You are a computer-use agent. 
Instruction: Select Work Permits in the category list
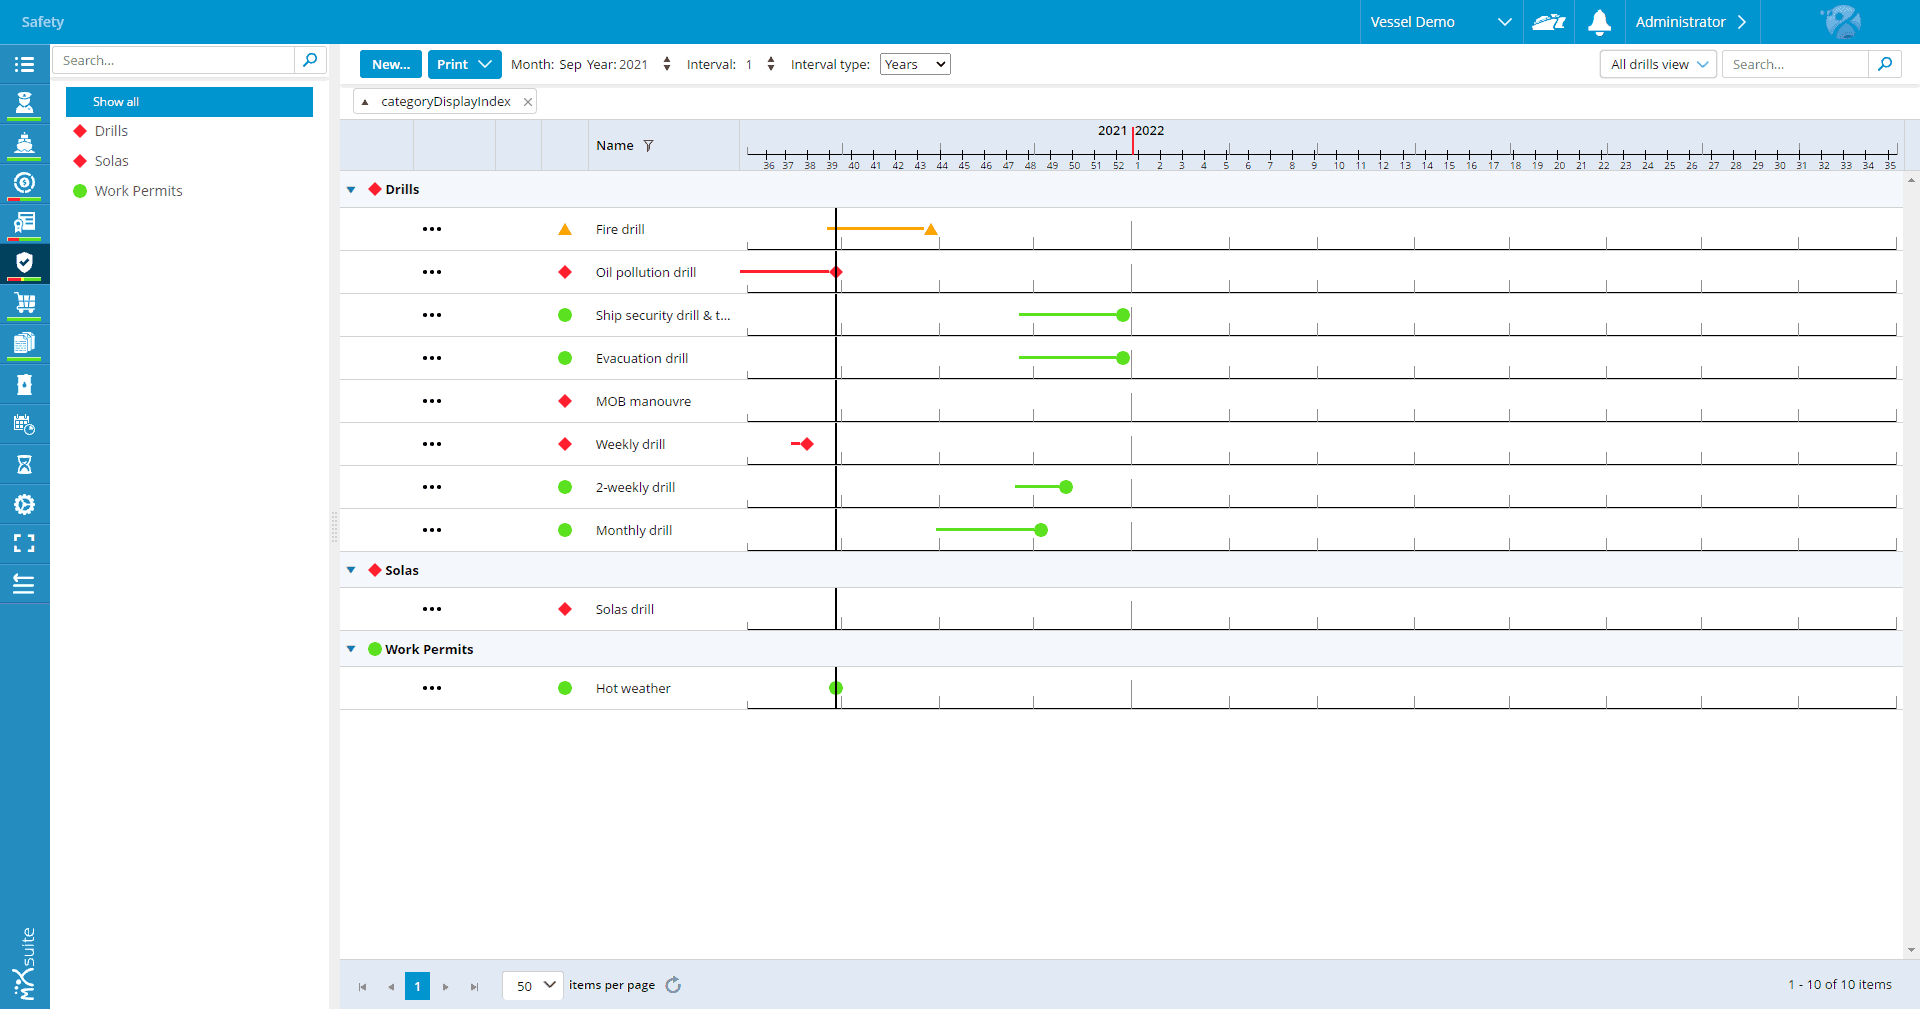click(138, 191)
